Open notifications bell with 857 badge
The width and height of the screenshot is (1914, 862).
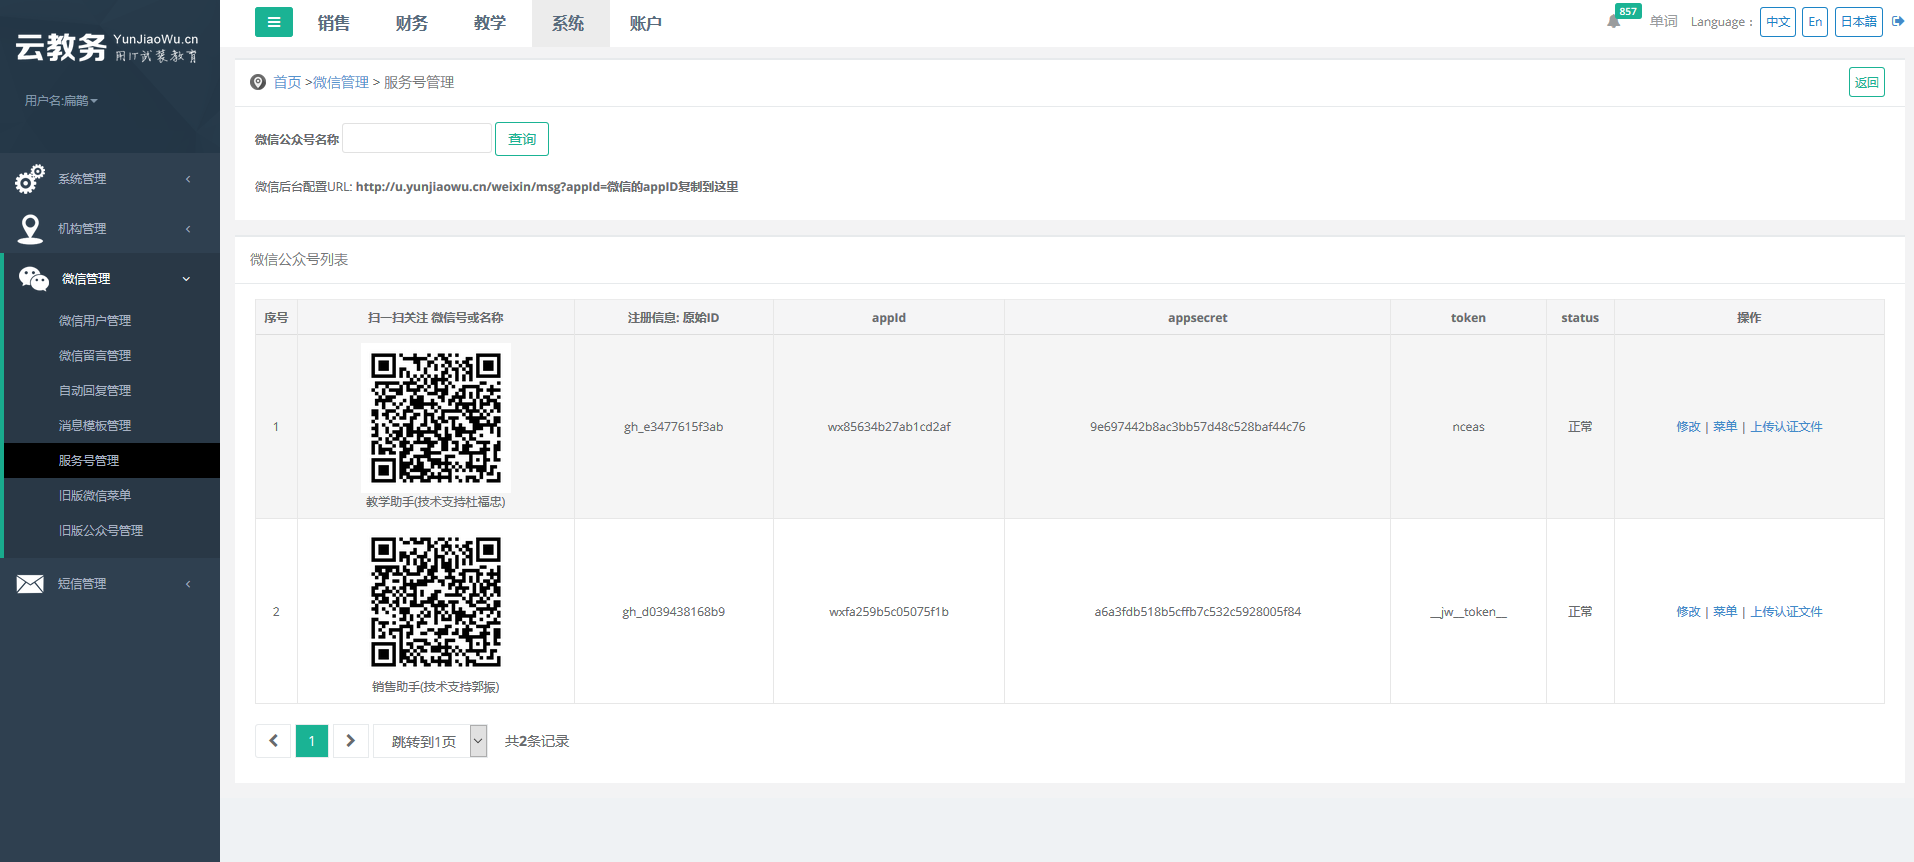1614,21
